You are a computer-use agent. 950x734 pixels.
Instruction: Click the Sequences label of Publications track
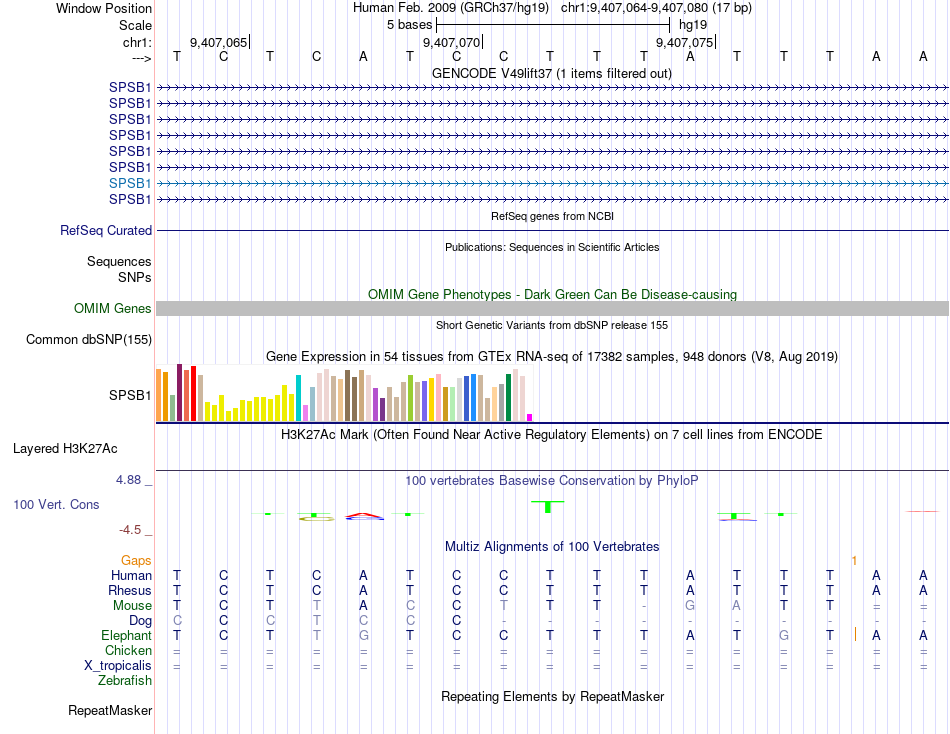coord(119,261)
